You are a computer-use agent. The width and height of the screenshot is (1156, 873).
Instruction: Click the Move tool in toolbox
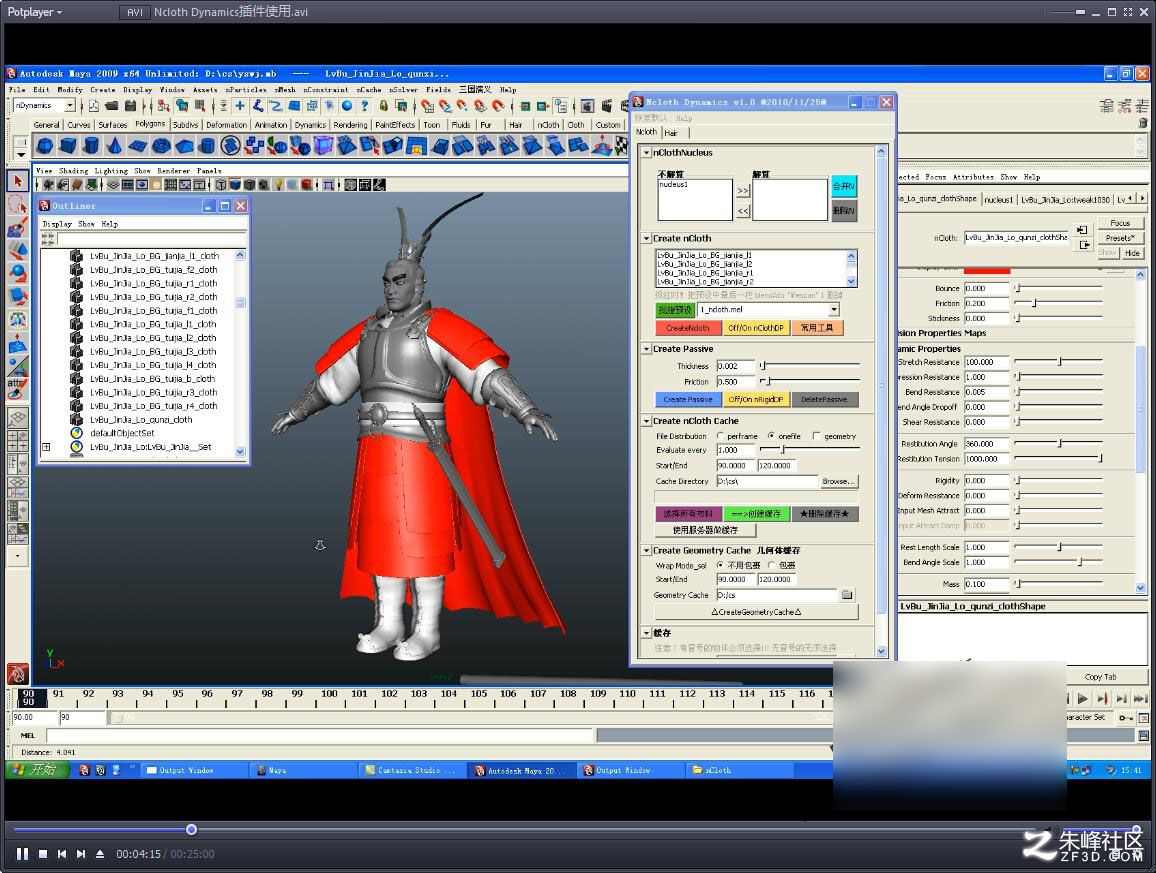pos(18,251)
